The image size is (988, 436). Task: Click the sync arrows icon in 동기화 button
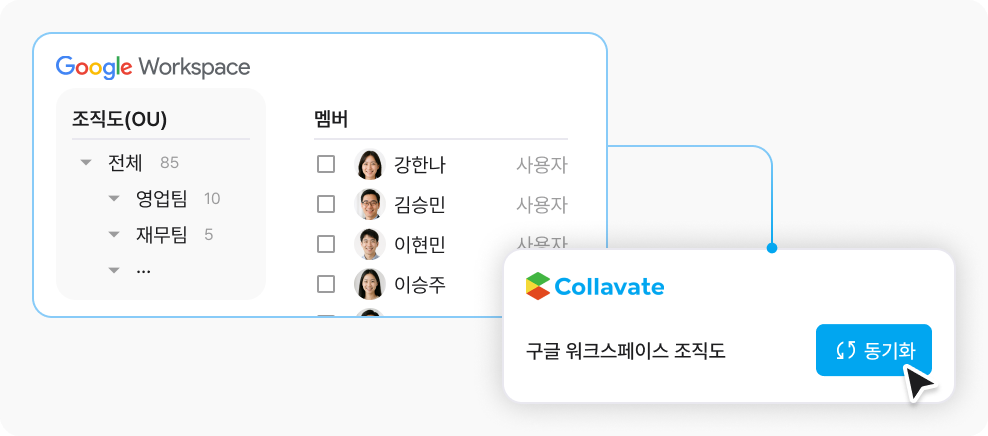click(845, 350)
